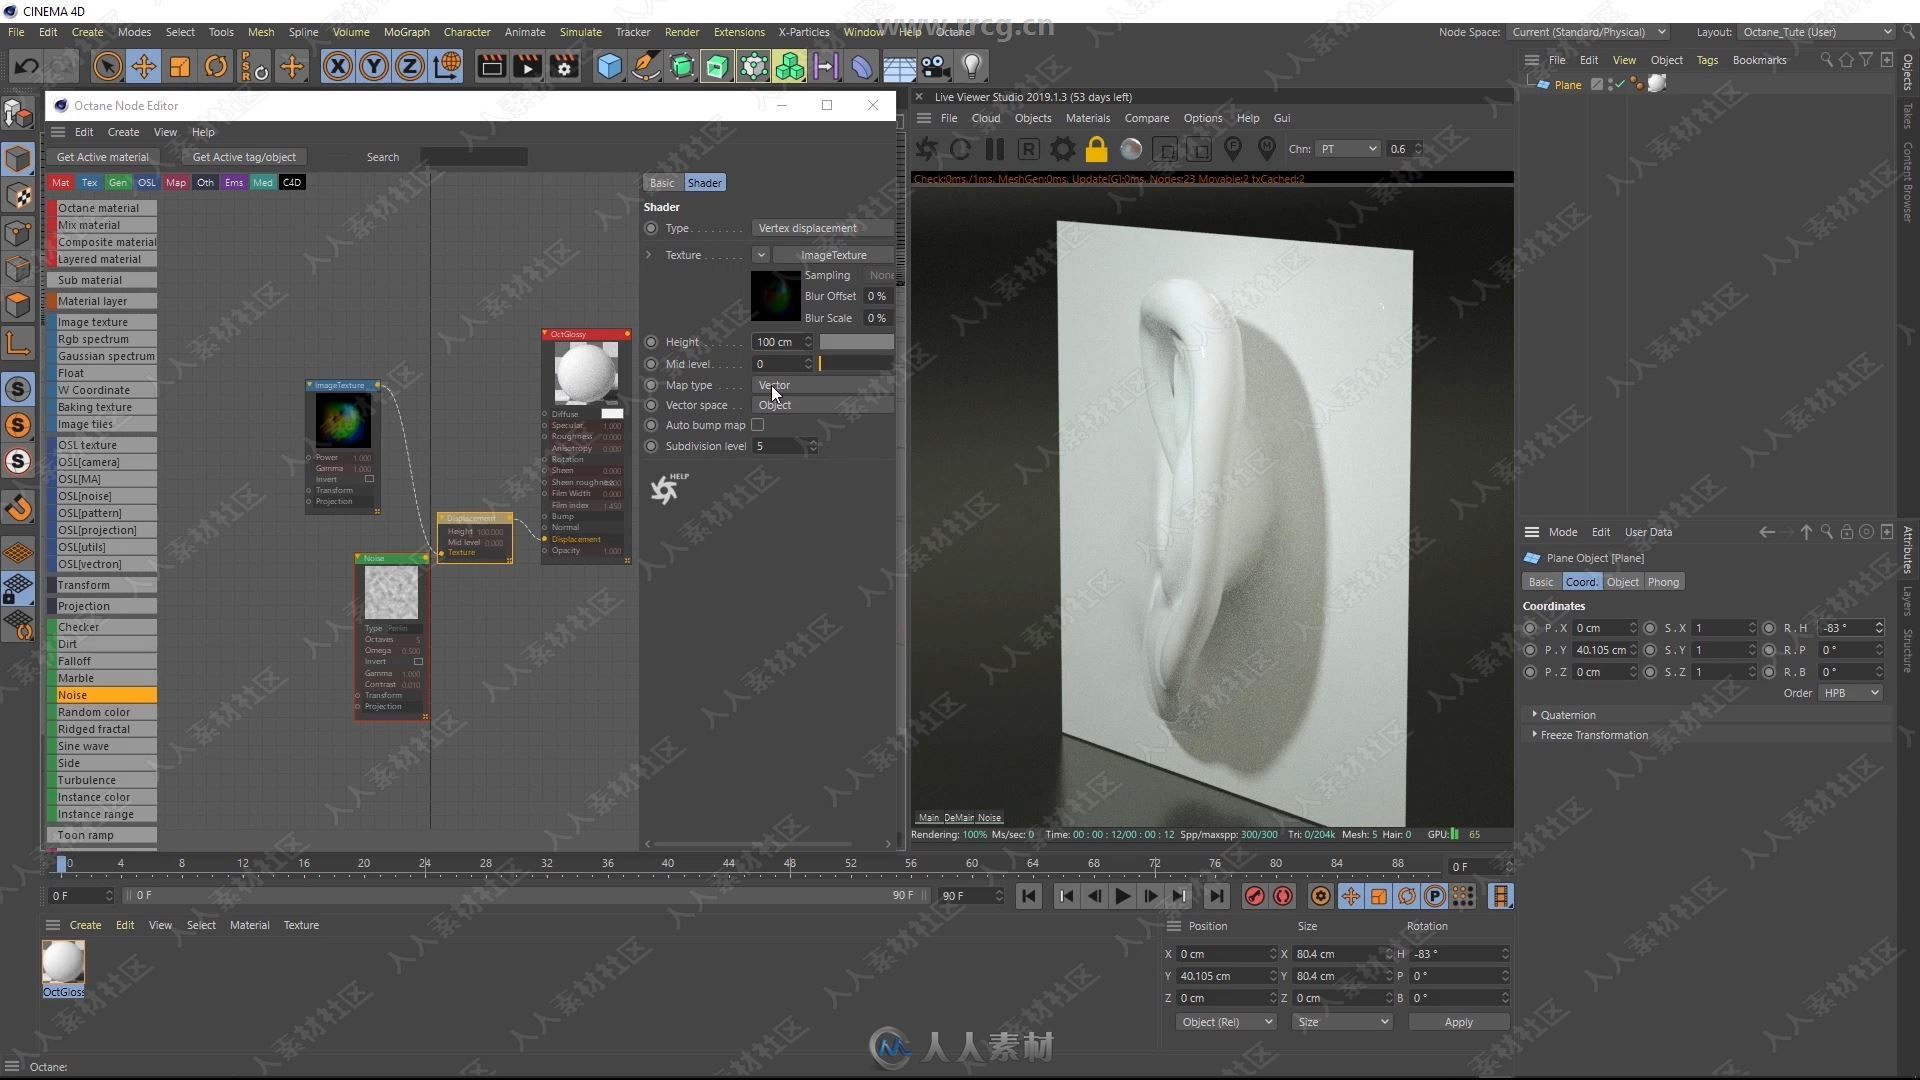Screen dimensions: 1920x1080
Task: Pause the Live Viewer render
Action: click(994, 149)
